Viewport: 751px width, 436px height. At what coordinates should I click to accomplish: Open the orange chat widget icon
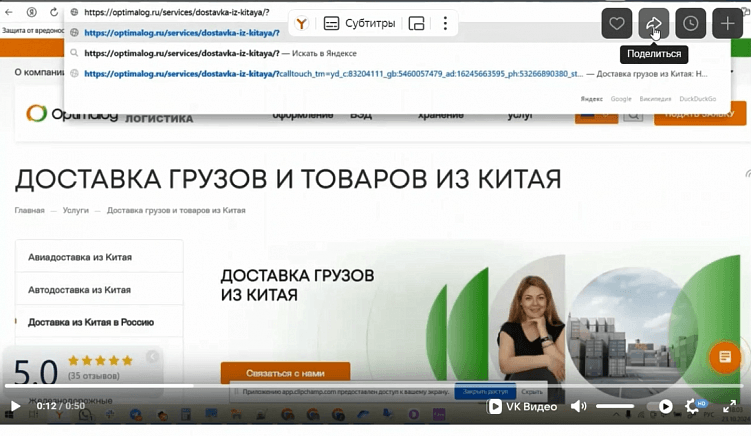725,357
